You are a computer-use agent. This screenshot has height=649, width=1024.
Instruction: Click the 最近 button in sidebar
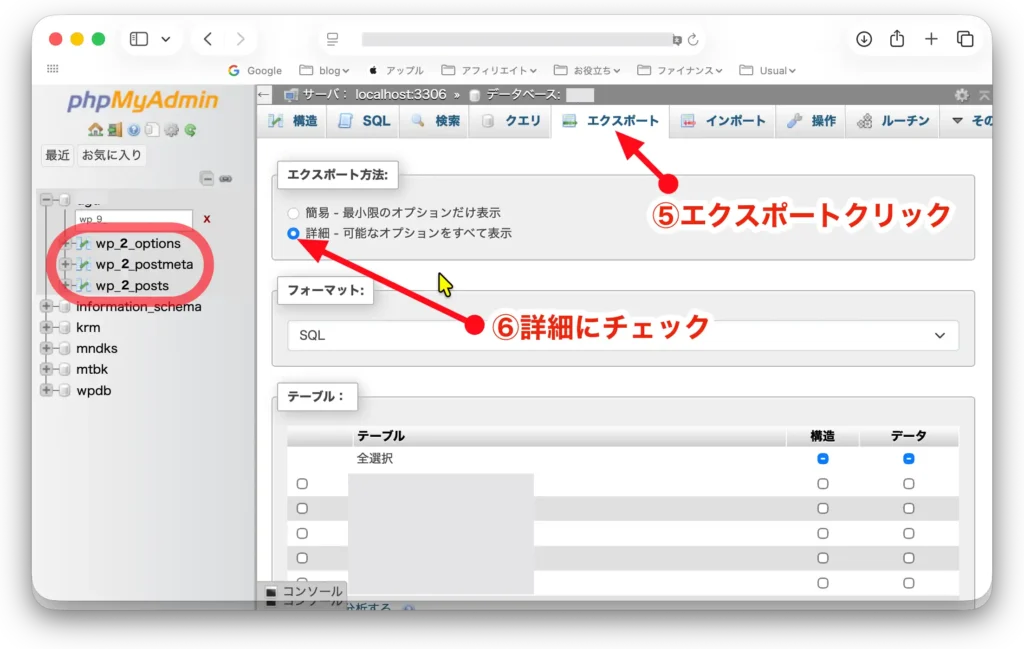57,155
